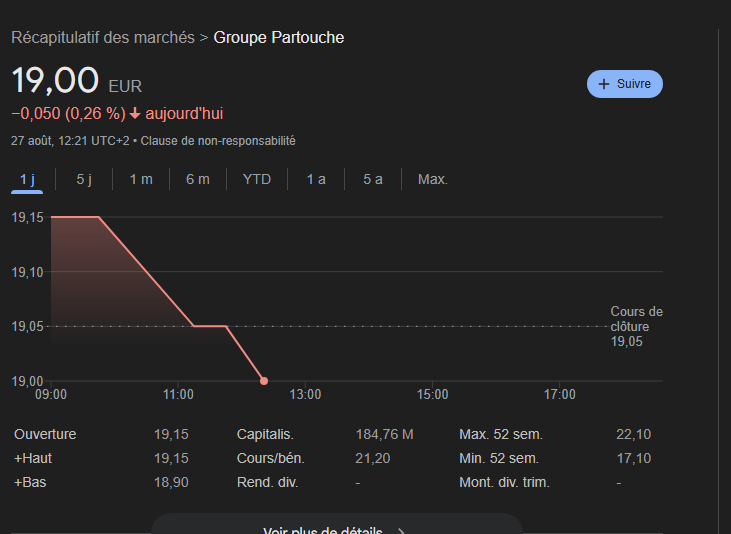Switch to the 1 m tab
731x534 pixels.
click(x=141, y=179)
